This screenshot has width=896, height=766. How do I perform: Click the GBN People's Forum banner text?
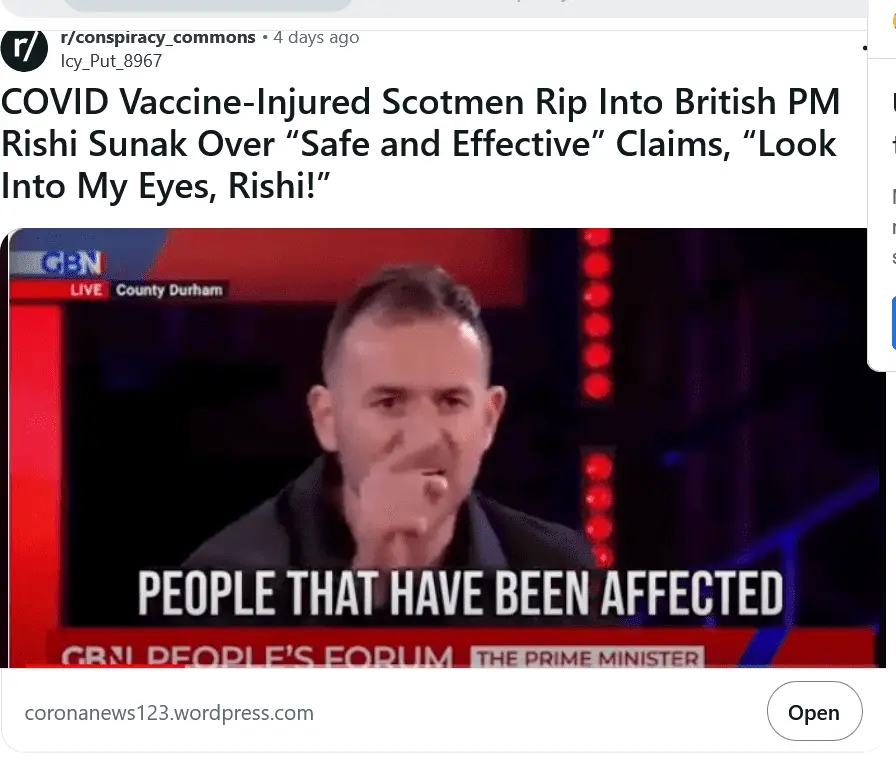(x=257, y=657)
